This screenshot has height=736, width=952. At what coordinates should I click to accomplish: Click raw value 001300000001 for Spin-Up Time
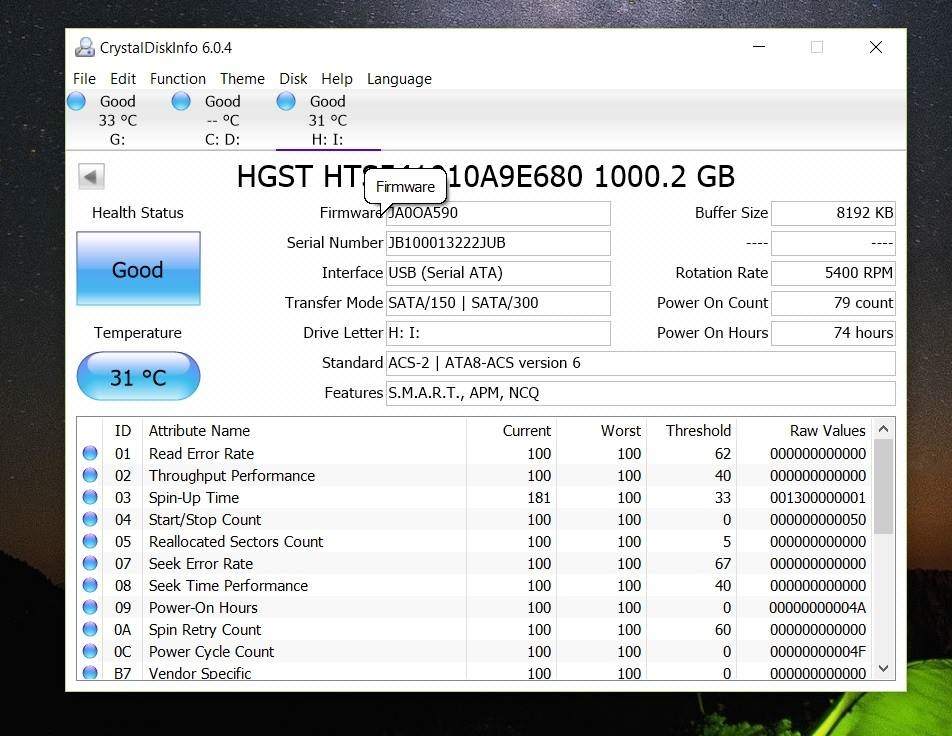[818, 498]
